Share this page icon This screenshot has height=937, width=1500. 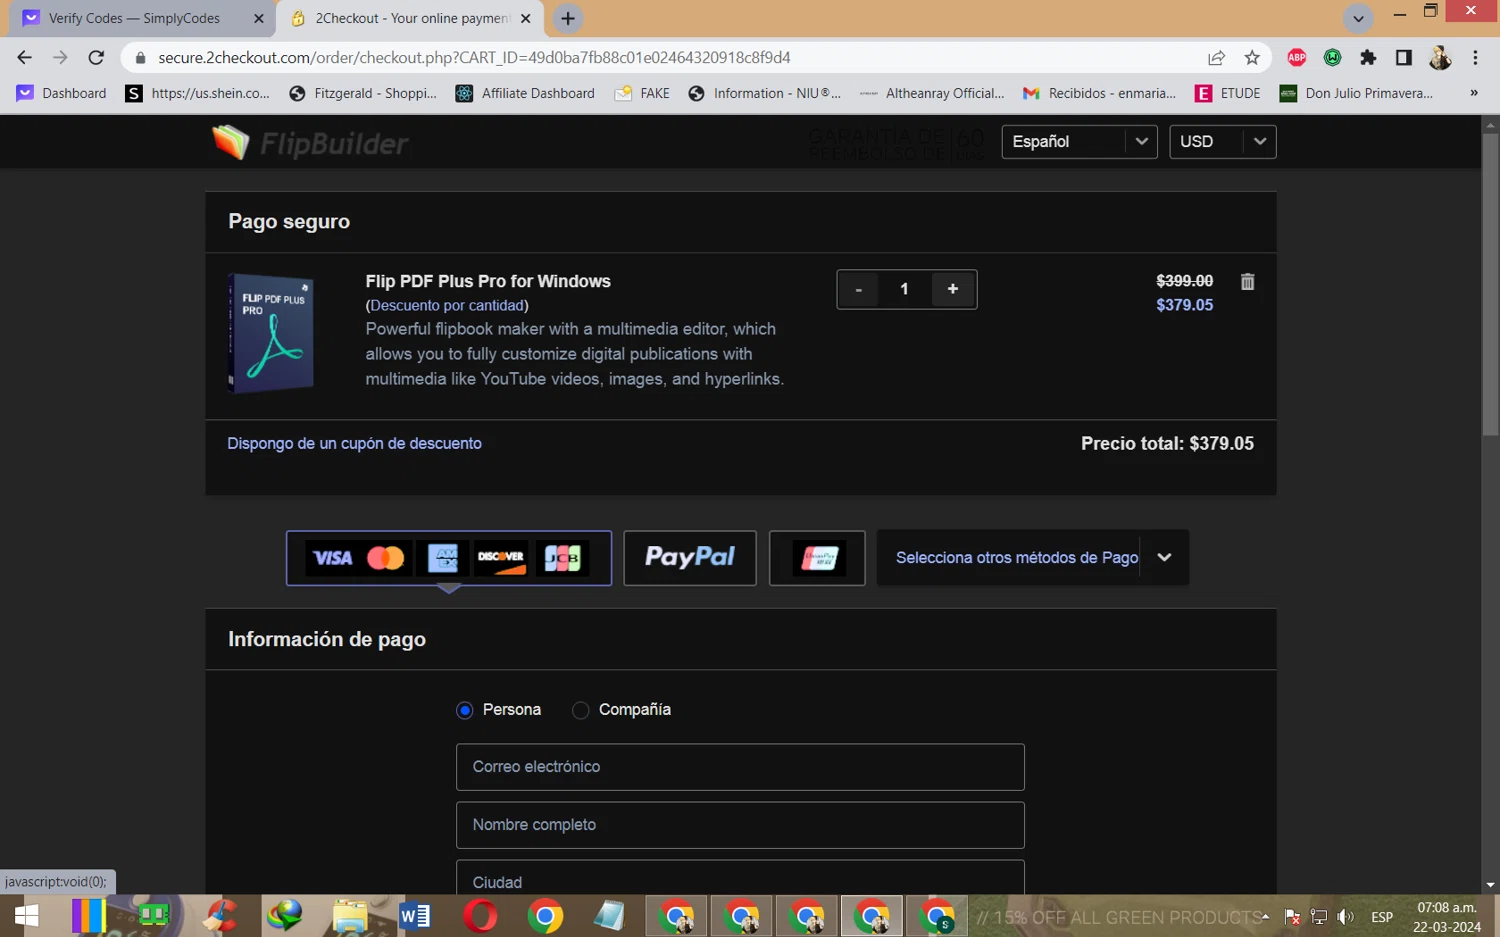tap(1216, 58)
